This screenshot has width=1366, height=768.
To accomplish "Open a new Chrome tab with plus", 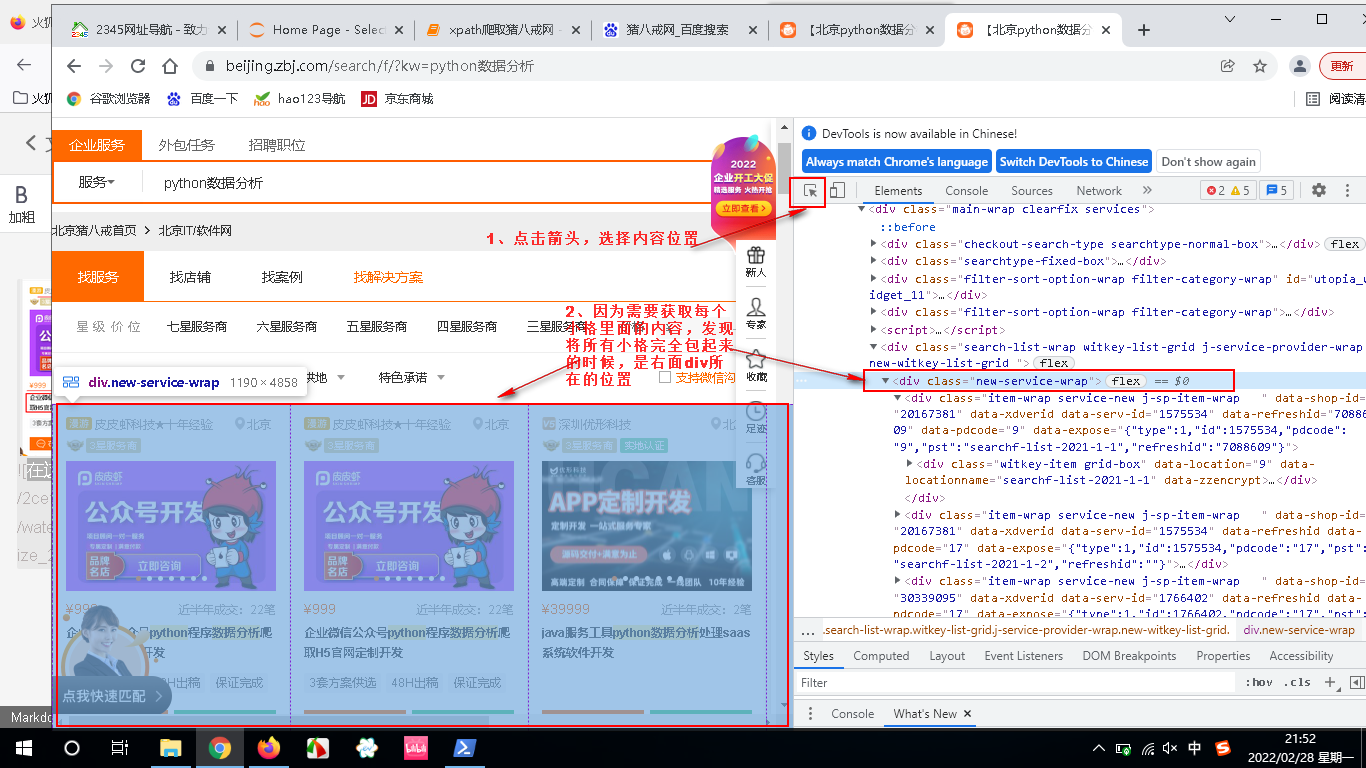I will point(1144,30).
